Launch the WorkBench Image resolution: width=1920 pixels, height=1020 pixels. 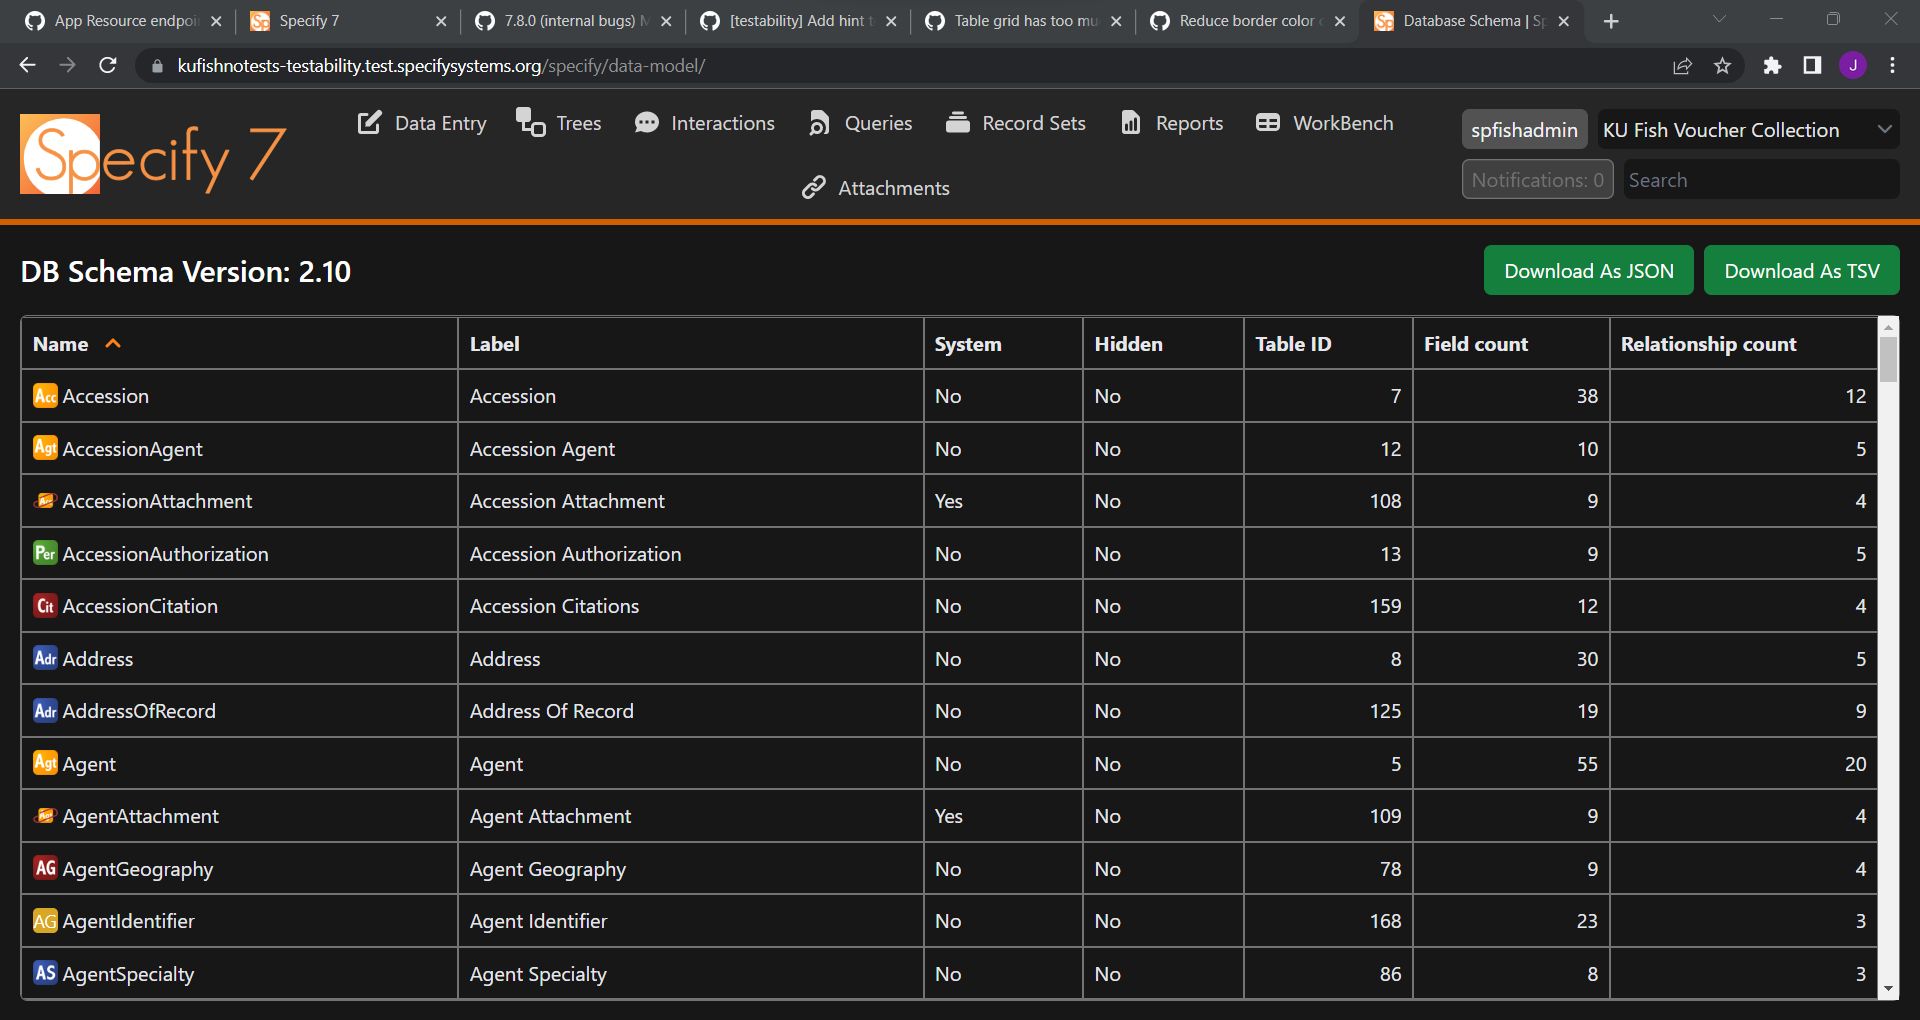click(1323, 123)
